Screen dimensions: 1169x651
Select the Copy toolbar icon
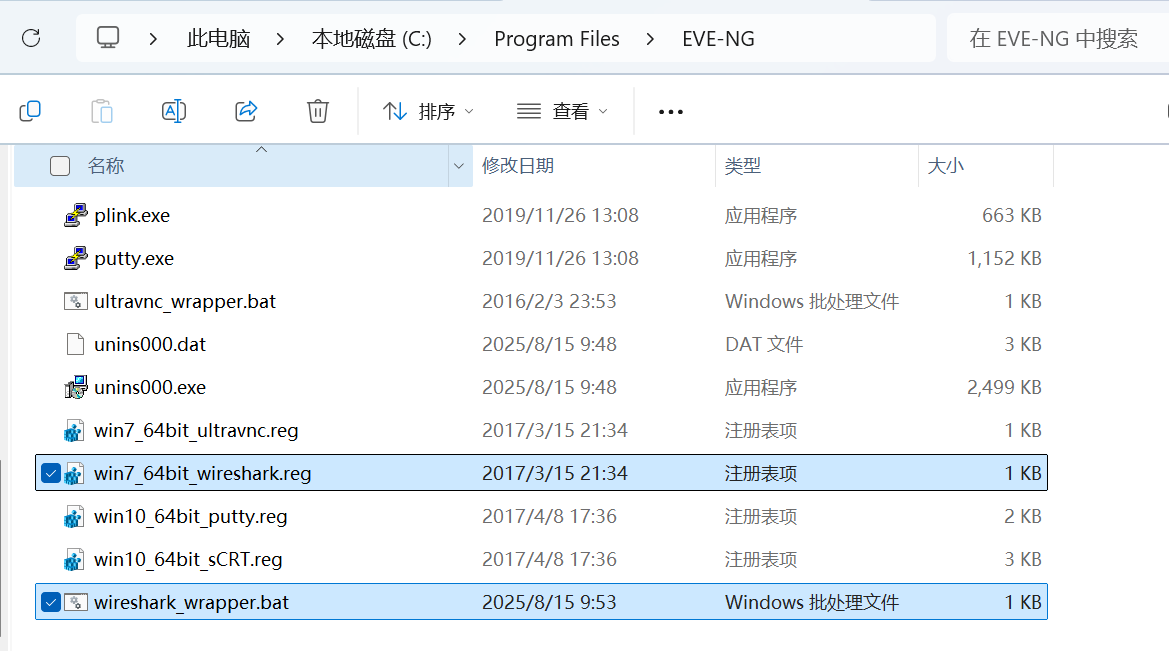30,111
